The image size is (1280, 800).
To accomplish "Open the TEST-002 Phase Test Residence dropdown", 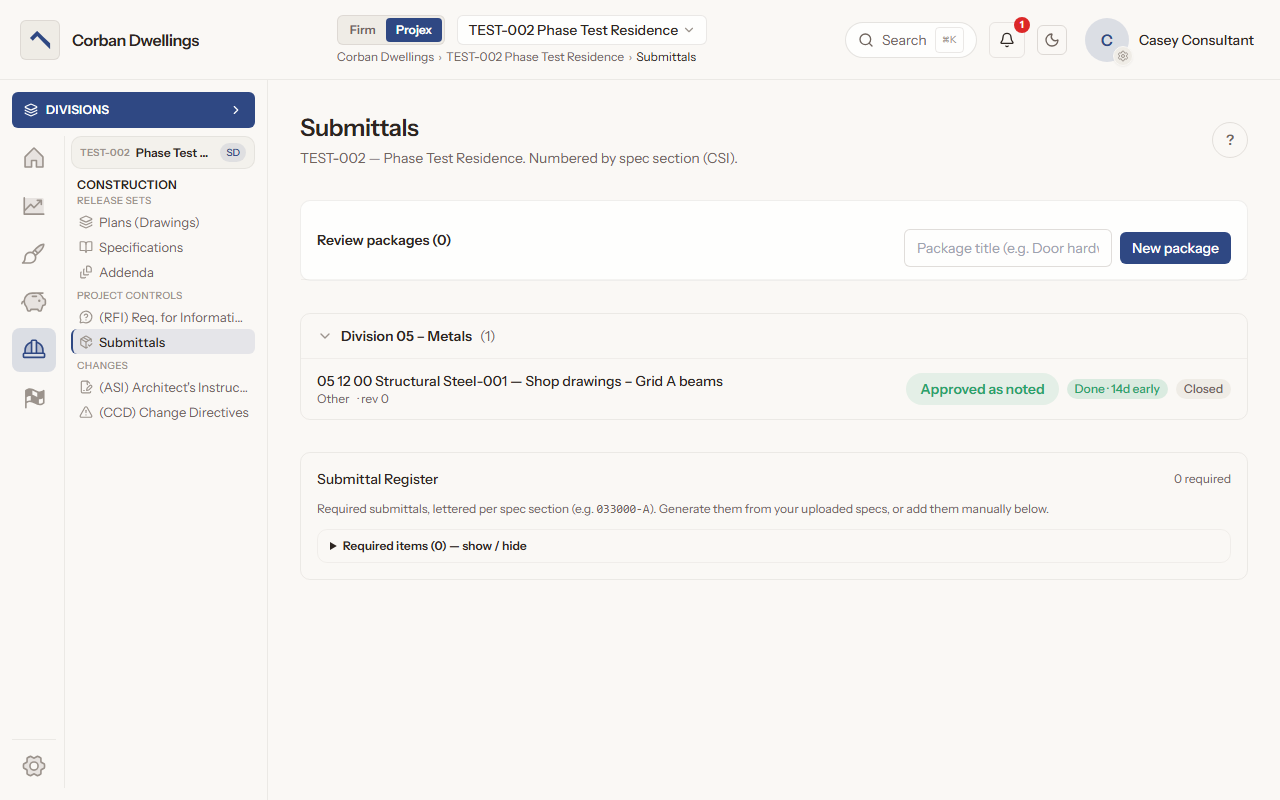I will click(582, 30).
